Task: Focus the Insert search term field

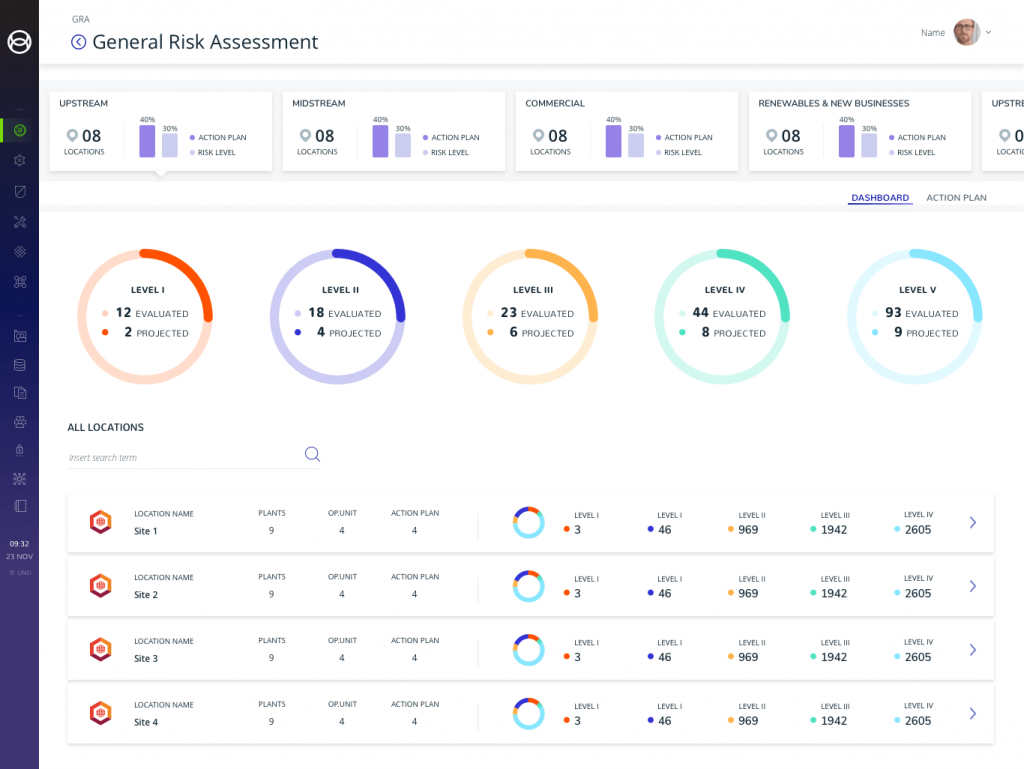Action: coord(180,458)
